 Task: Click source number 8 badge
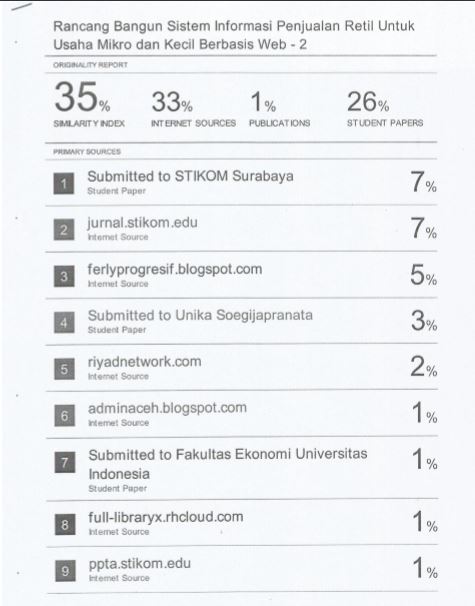coord(65,524)
